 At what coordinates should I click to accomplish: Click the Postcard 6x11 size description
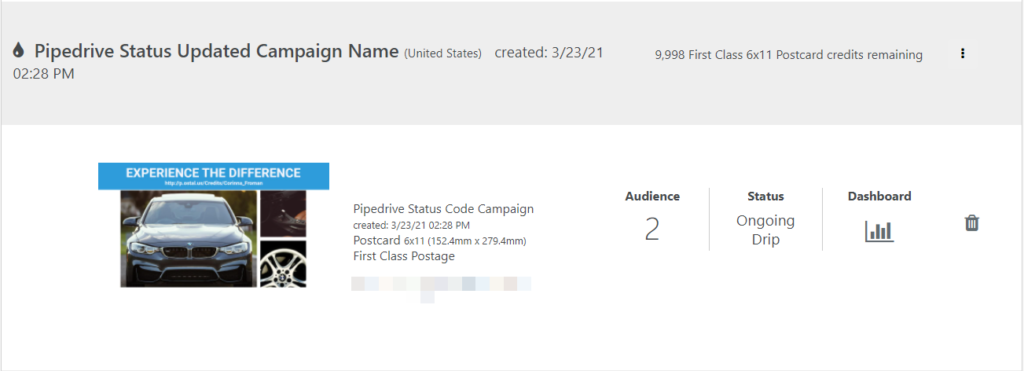[x=440, y=240]
